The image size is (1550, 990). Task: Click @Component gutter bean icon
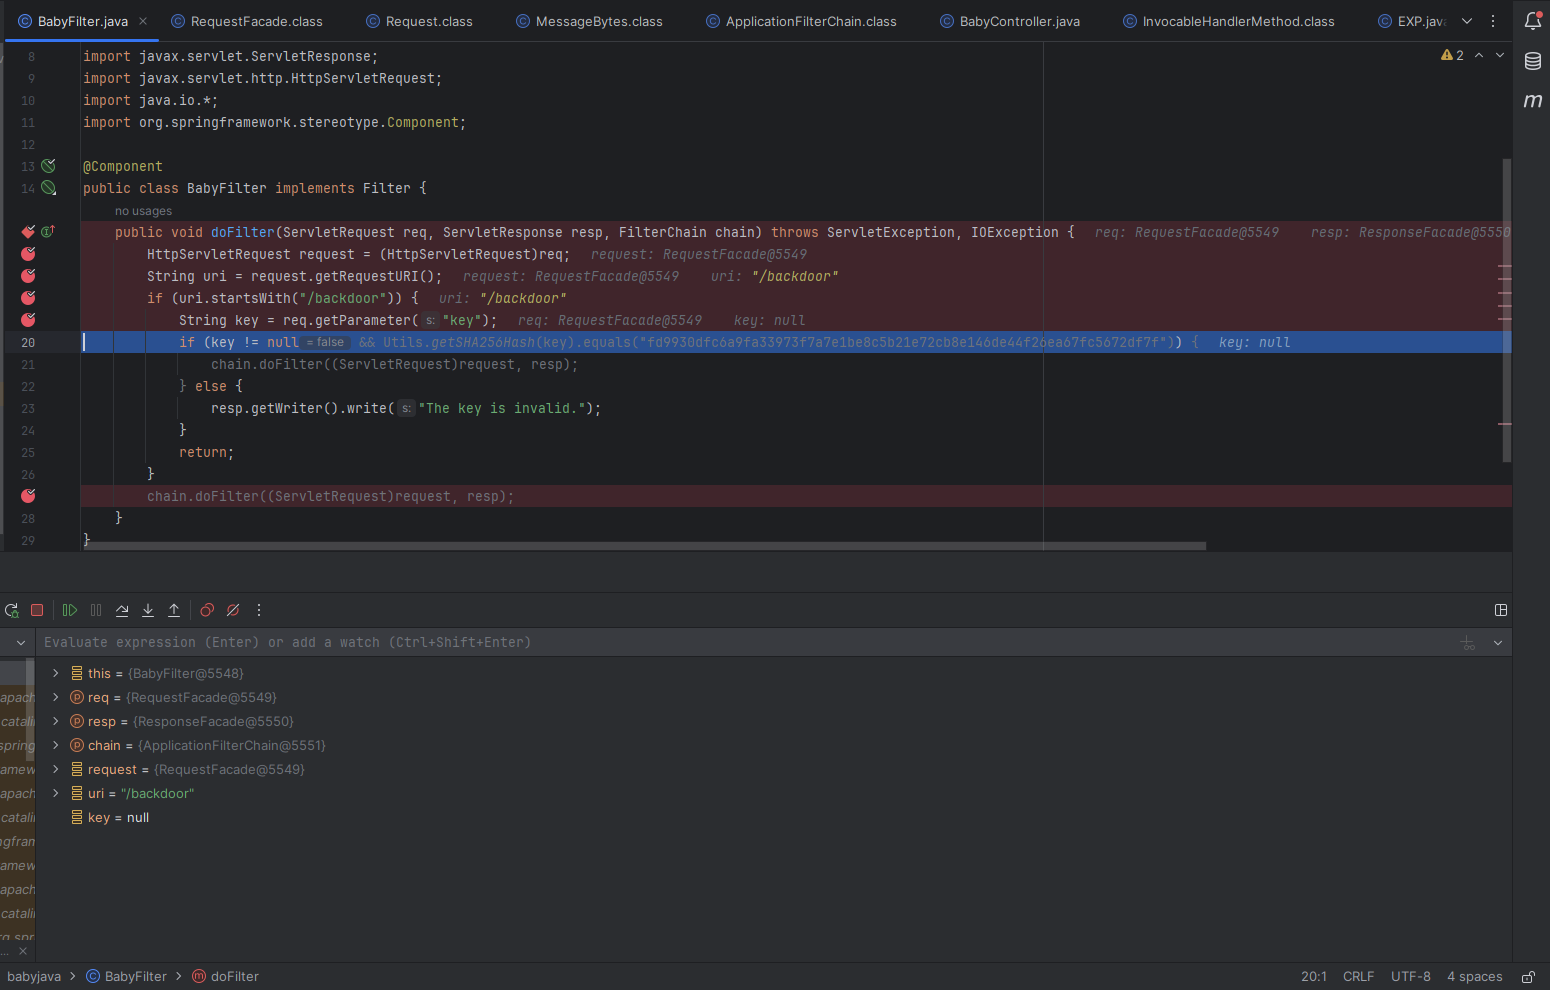48,166
